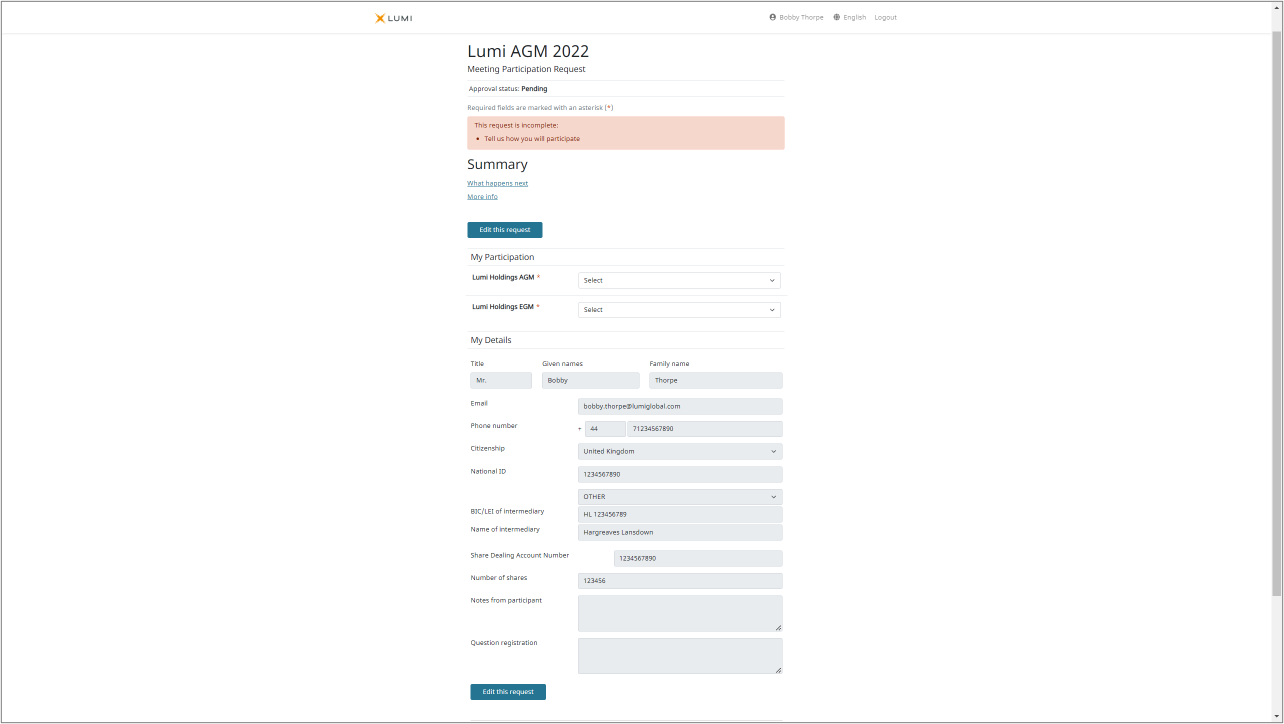Click the My Participation section heading
Screen dimensions: 1284x724
502,257
